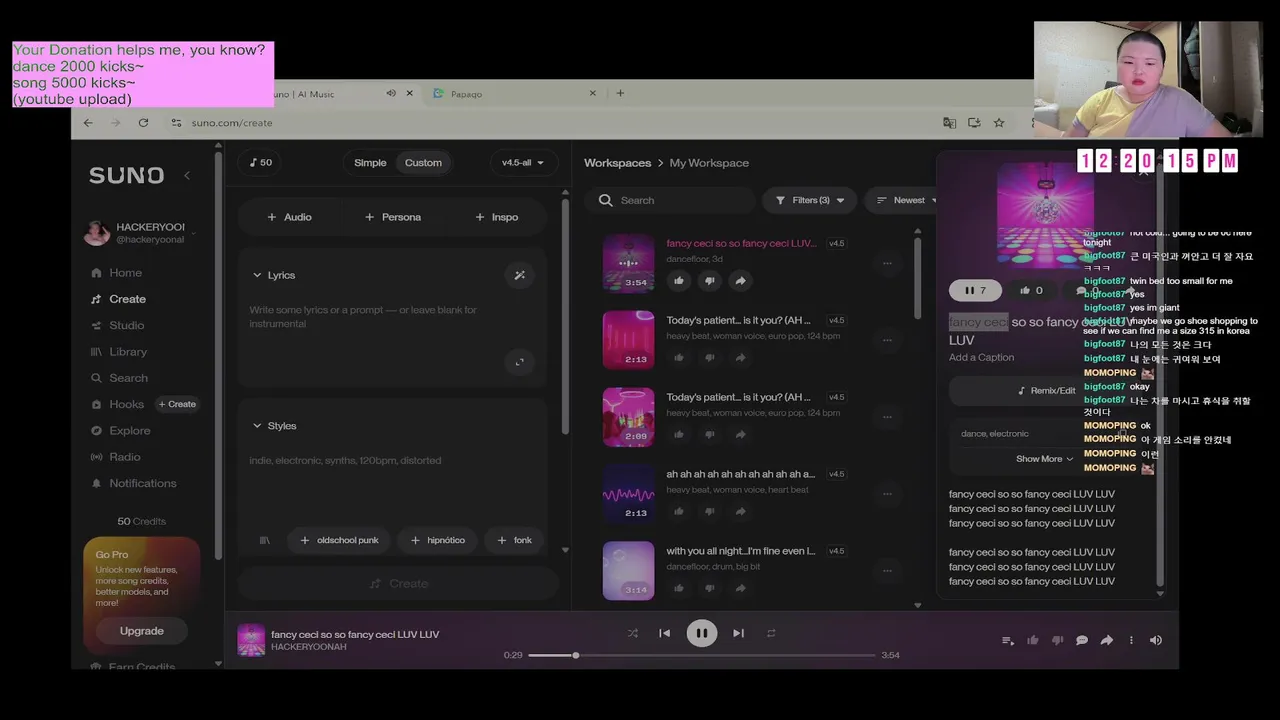Click the 50 credits counter
Image resolution: width=1280 pixels, height=720 pixels.
pyautogui.click(x=260, y=163)
